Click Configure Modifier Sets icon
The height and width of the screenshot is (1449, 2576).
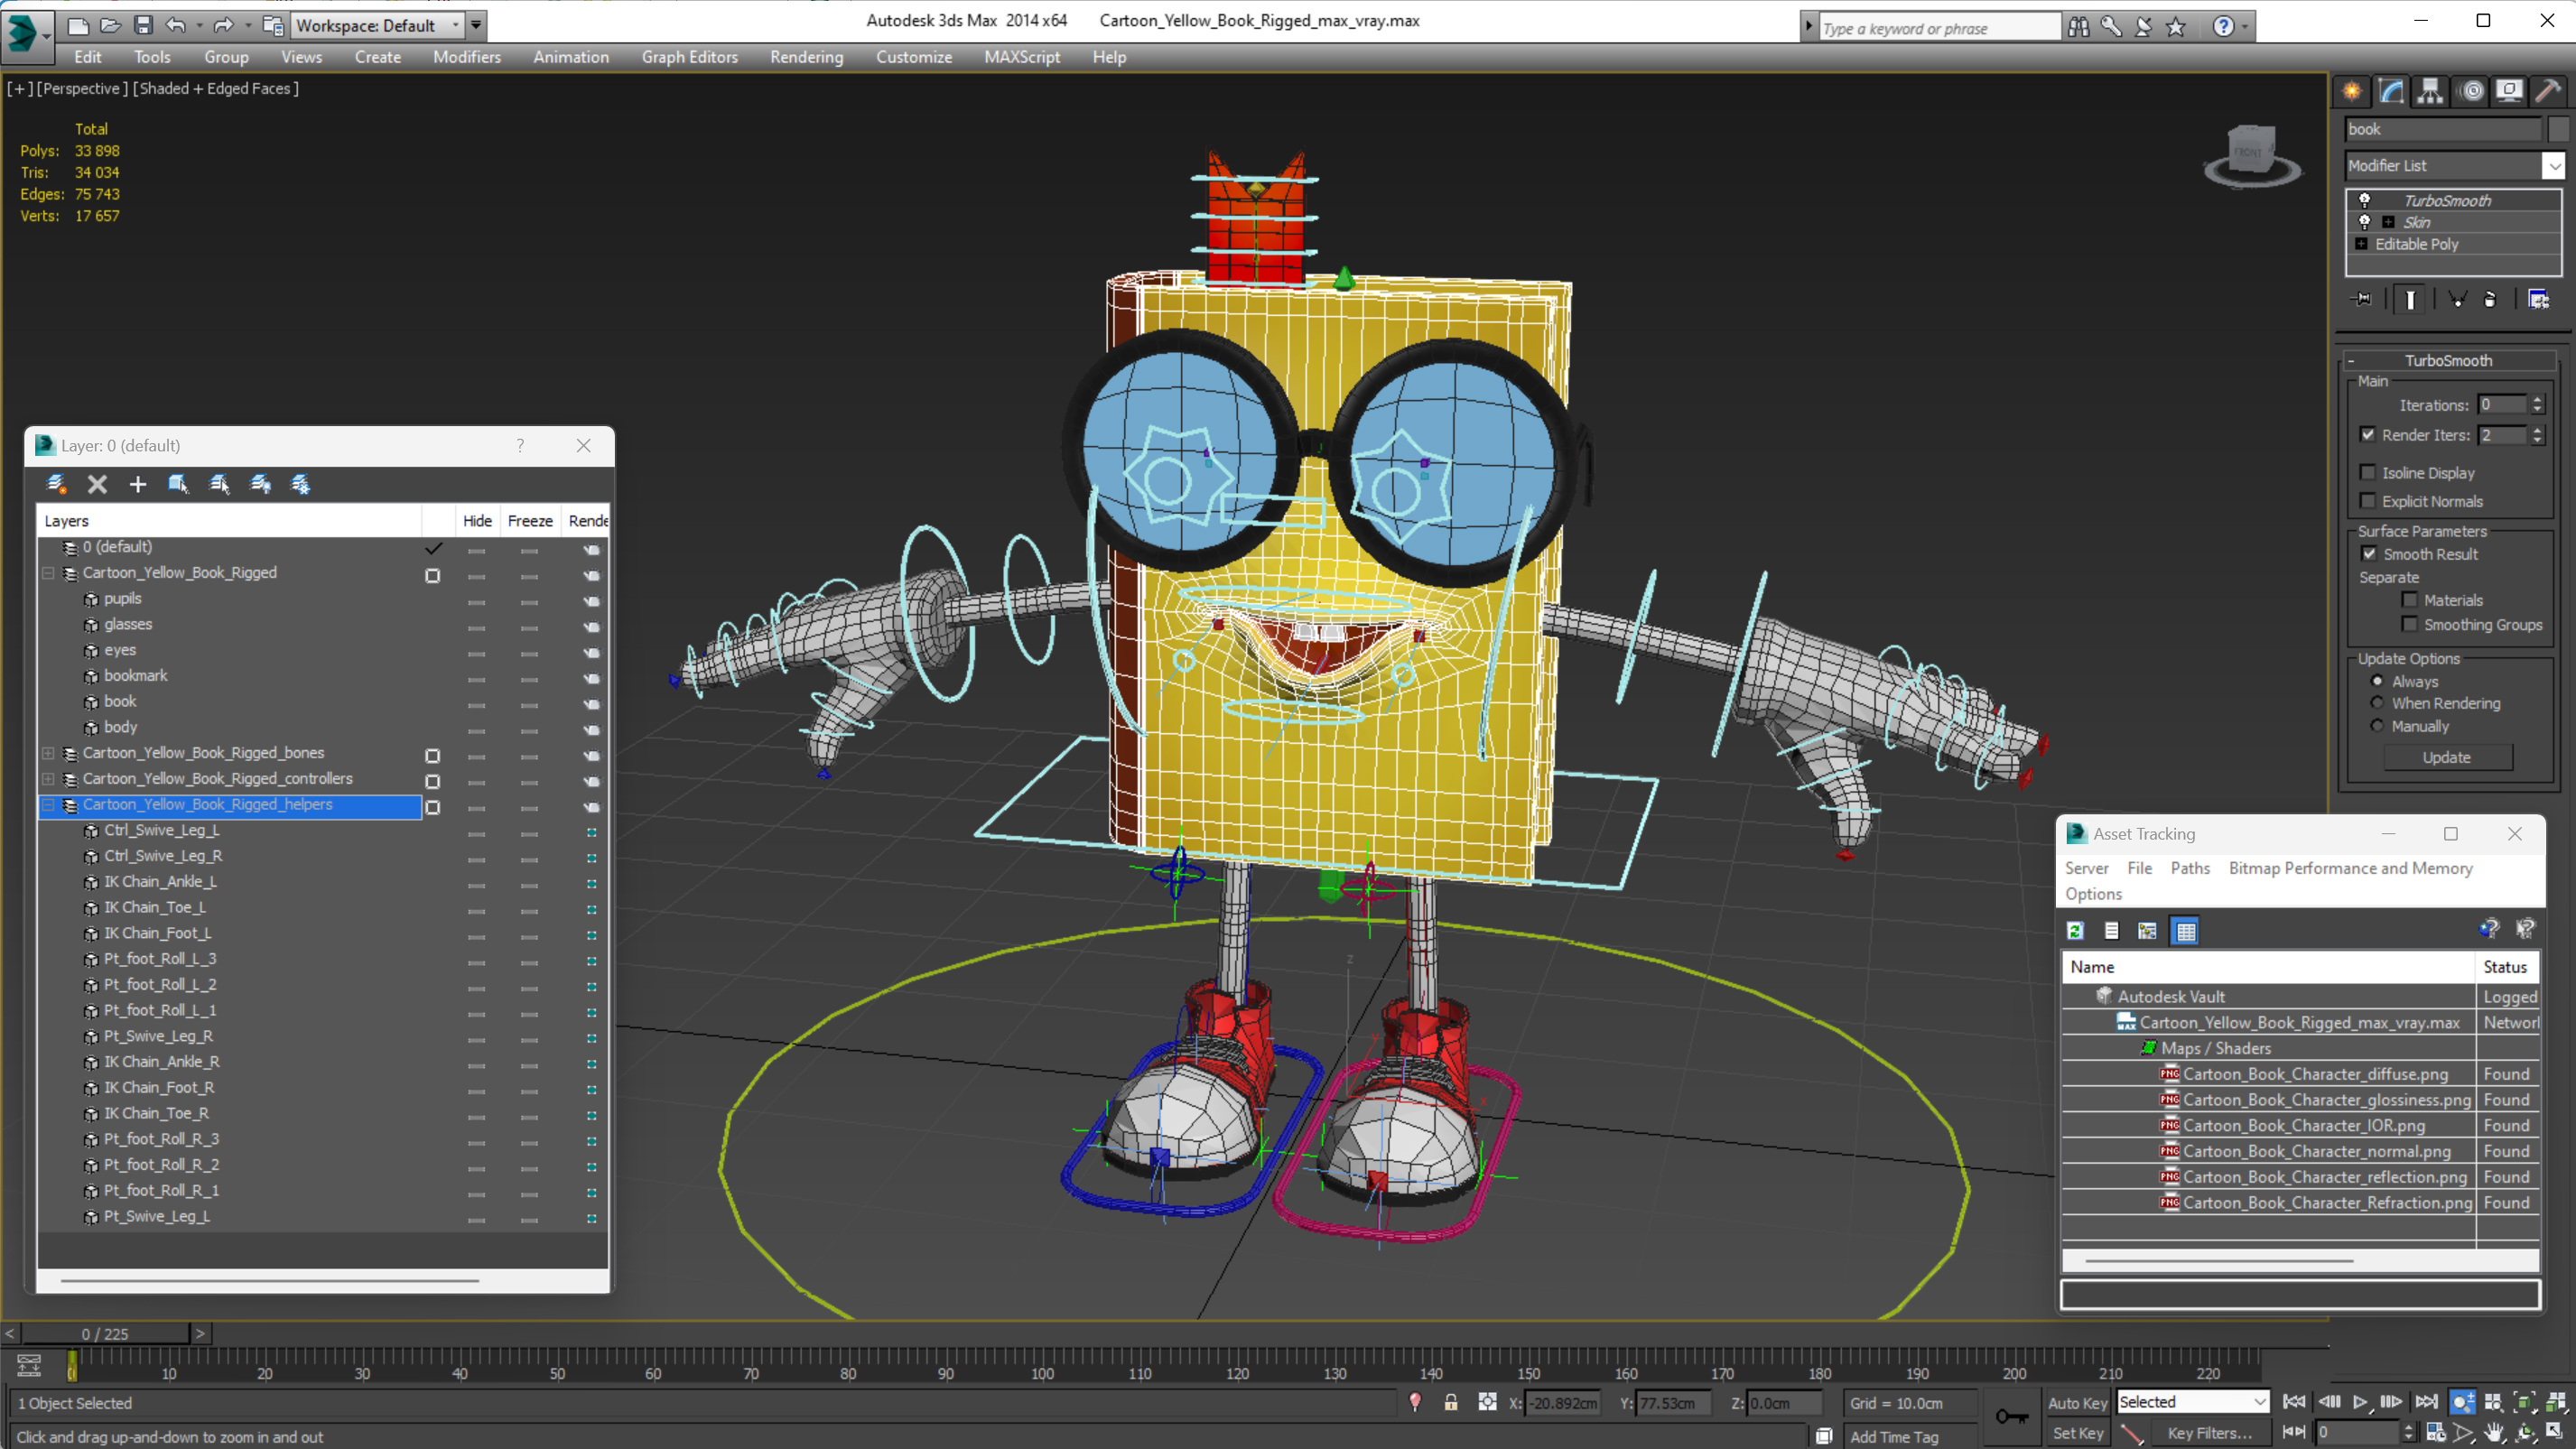[2538, 299]
